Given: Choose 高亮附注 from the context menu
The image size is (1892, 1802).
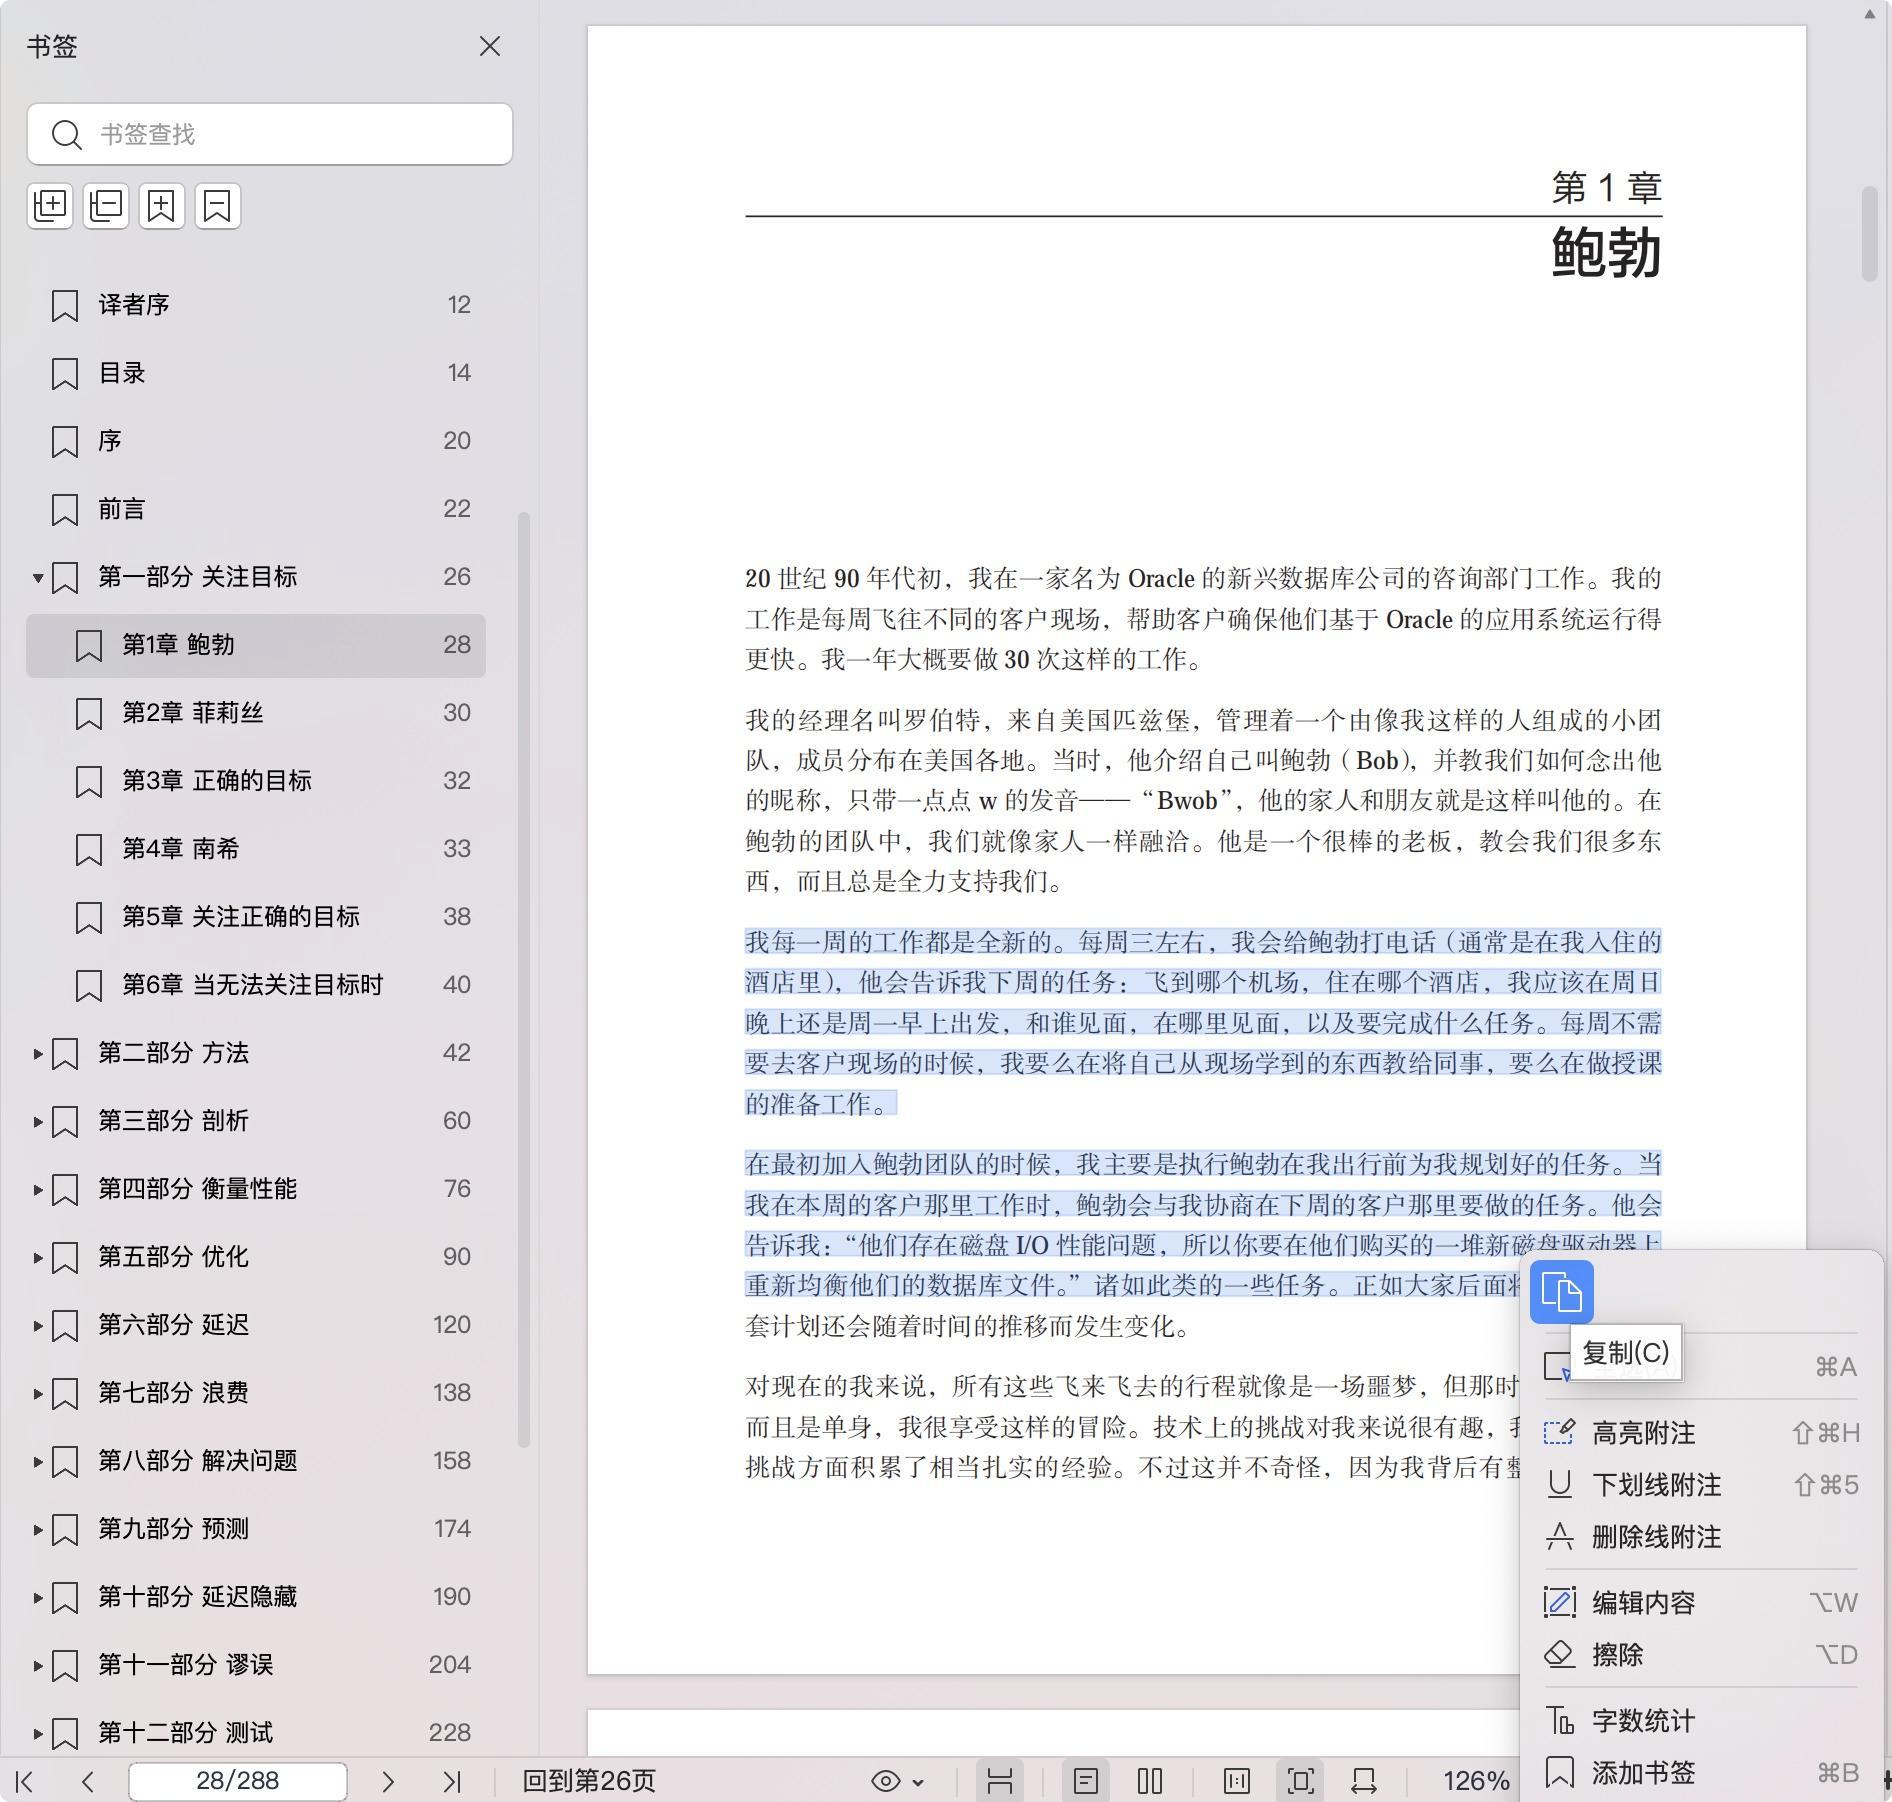Looking at the screenshot, I should 1643,1433.
